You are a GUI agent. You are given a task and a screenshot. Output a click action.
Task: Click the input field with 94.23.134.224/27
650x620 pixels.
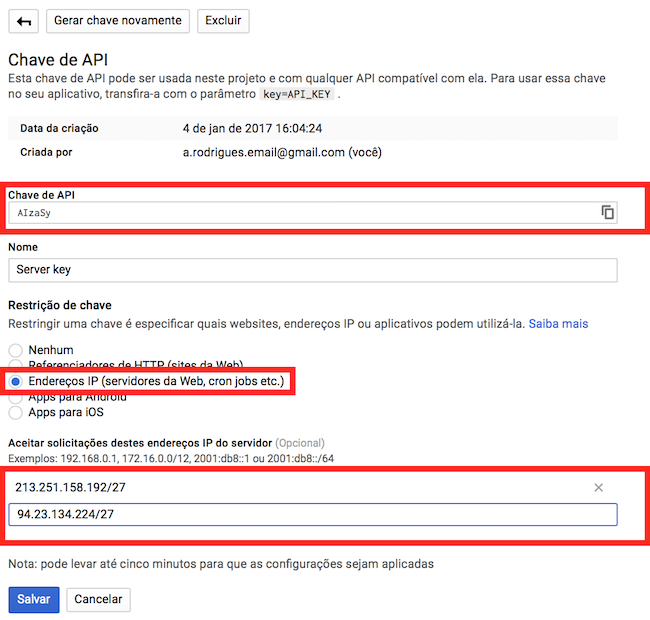click(312, 514)
